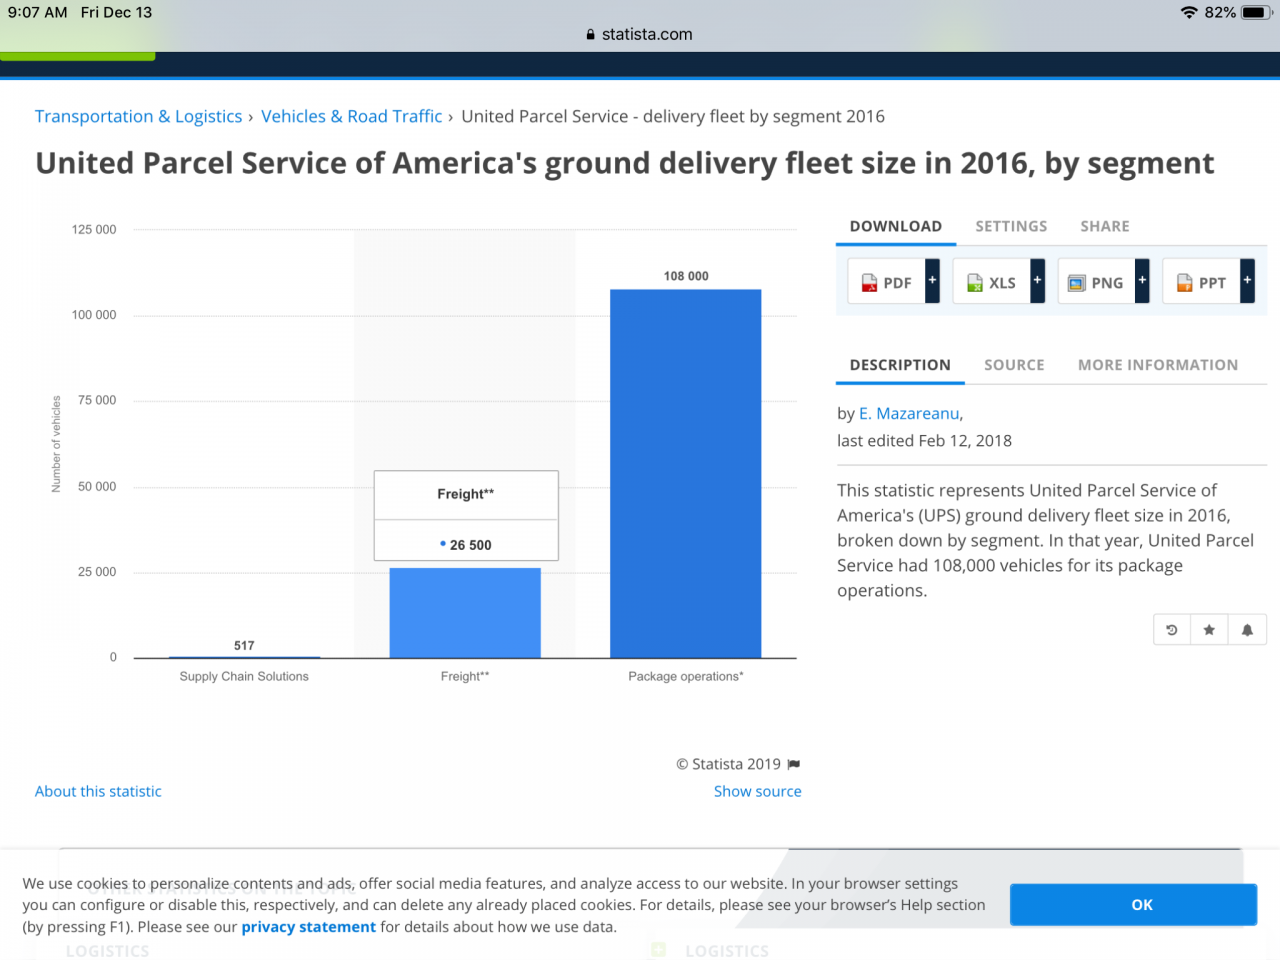This screenshot has height=960, width=1280.
Task: Expand the PPT download plus button
Action: pyautogui.click(x=1247, y=281)
